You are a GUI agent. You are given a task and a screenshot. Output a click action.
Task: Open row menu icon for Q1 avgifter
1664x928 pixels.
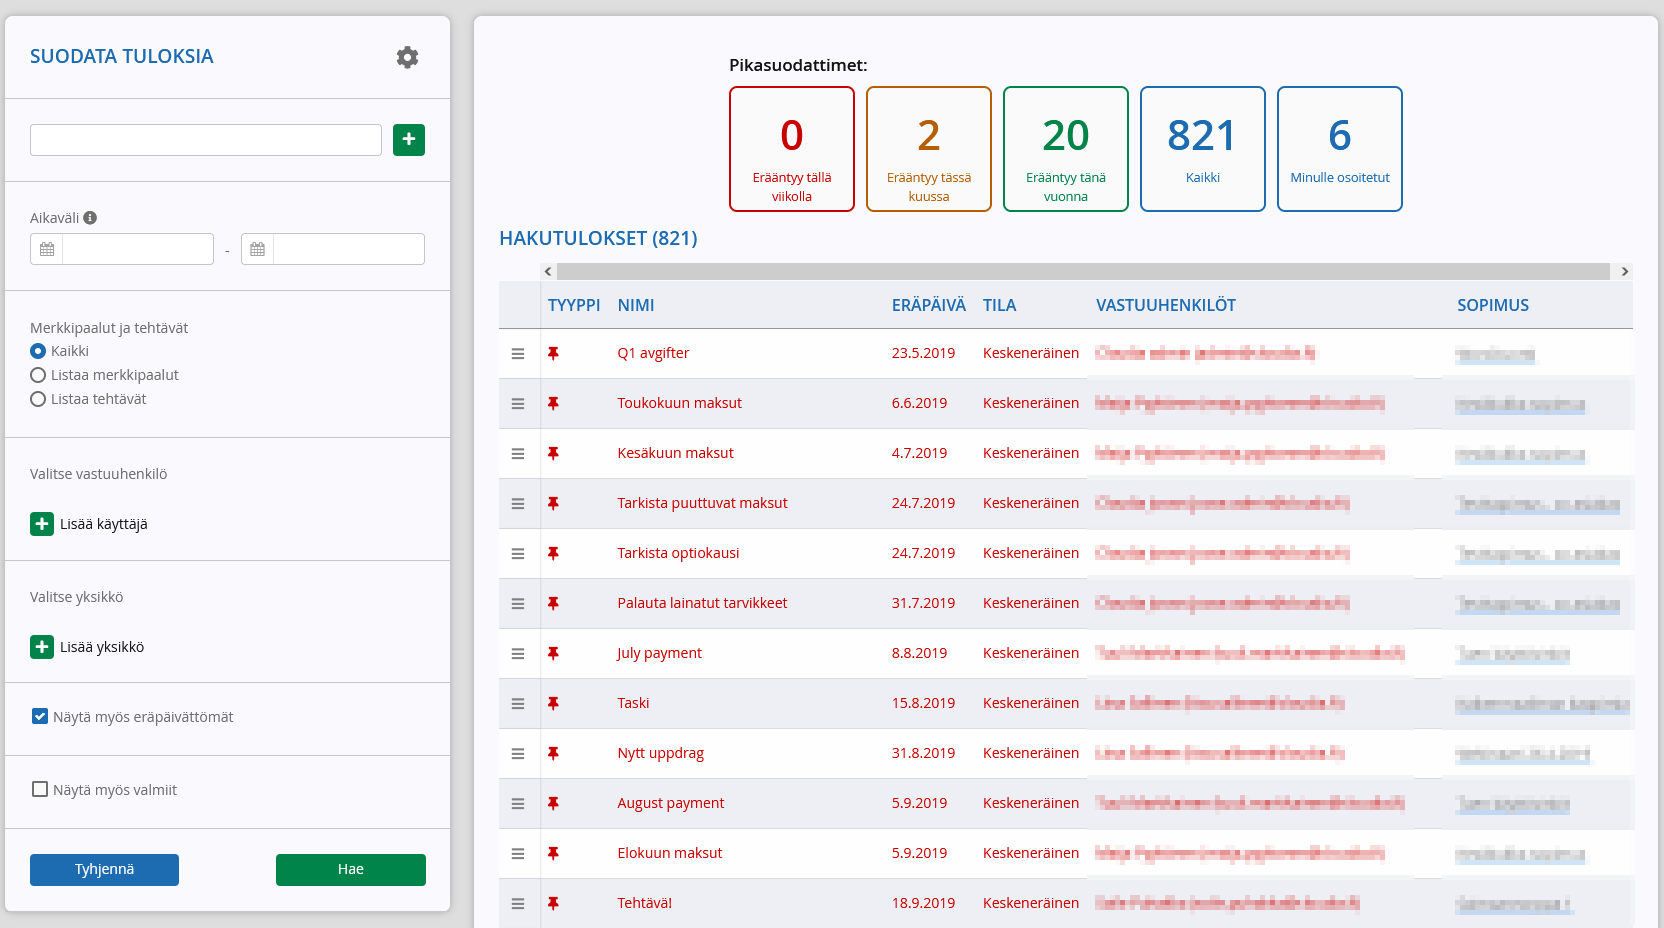tap(518, 354)
